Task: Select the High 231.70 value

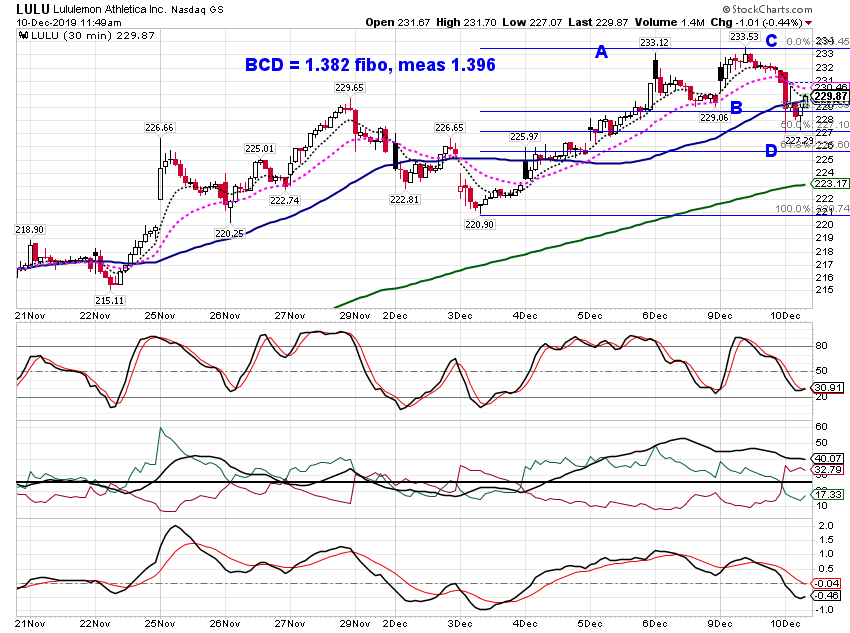Action: 466,22
